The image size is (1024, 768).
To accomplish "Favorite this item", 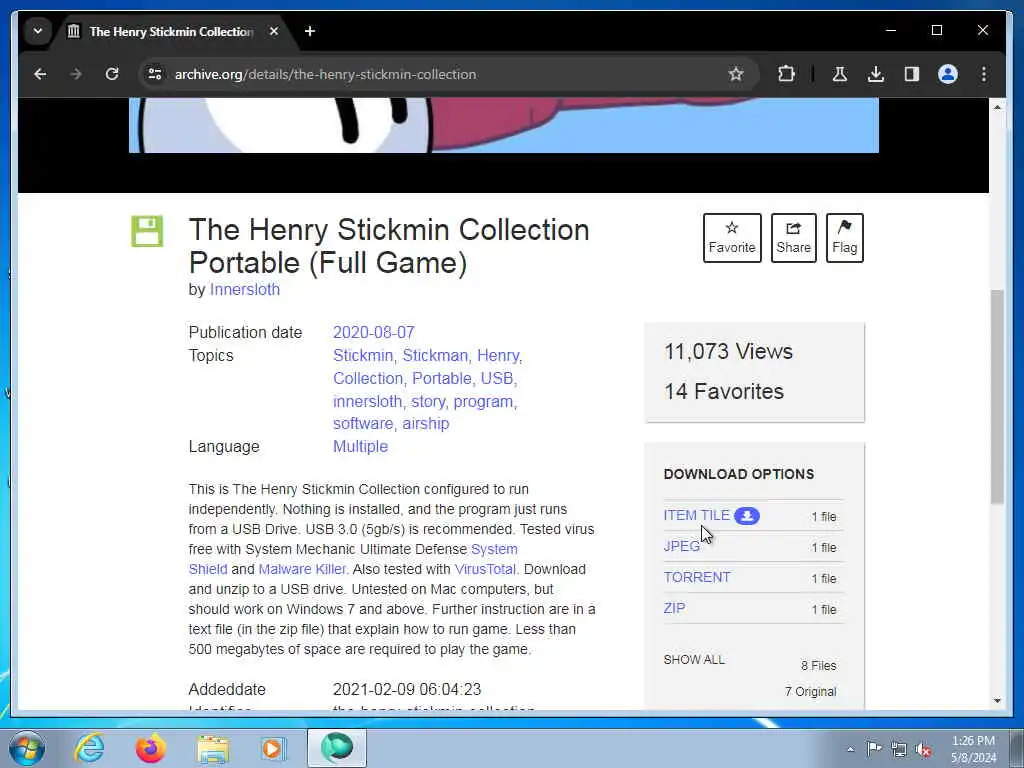I will (732, 238).
